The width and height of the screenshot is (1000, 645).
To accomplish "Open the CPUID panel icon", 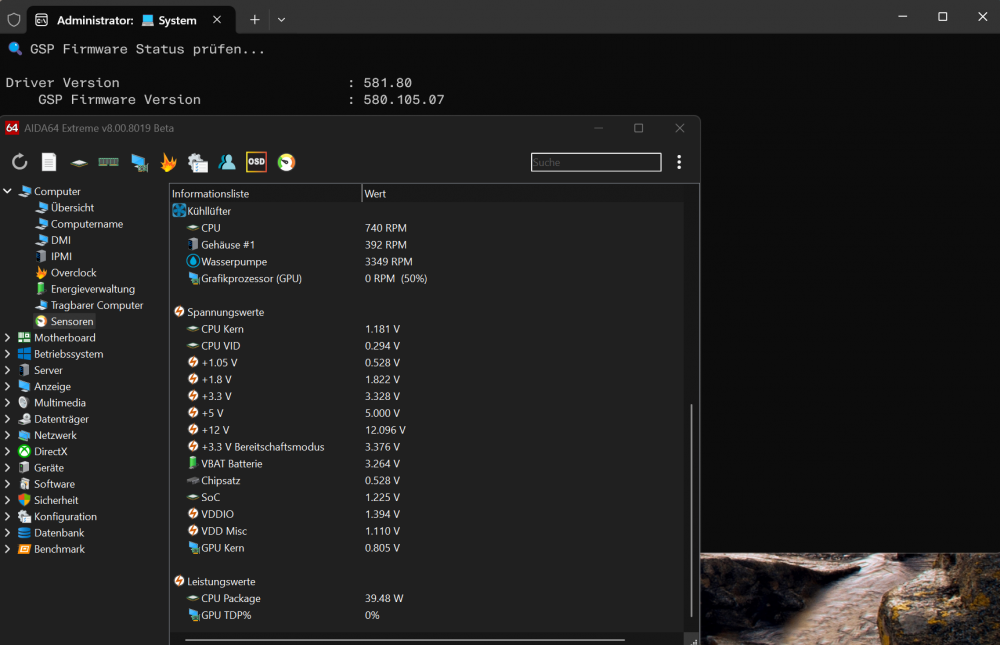I will [78, 161].
